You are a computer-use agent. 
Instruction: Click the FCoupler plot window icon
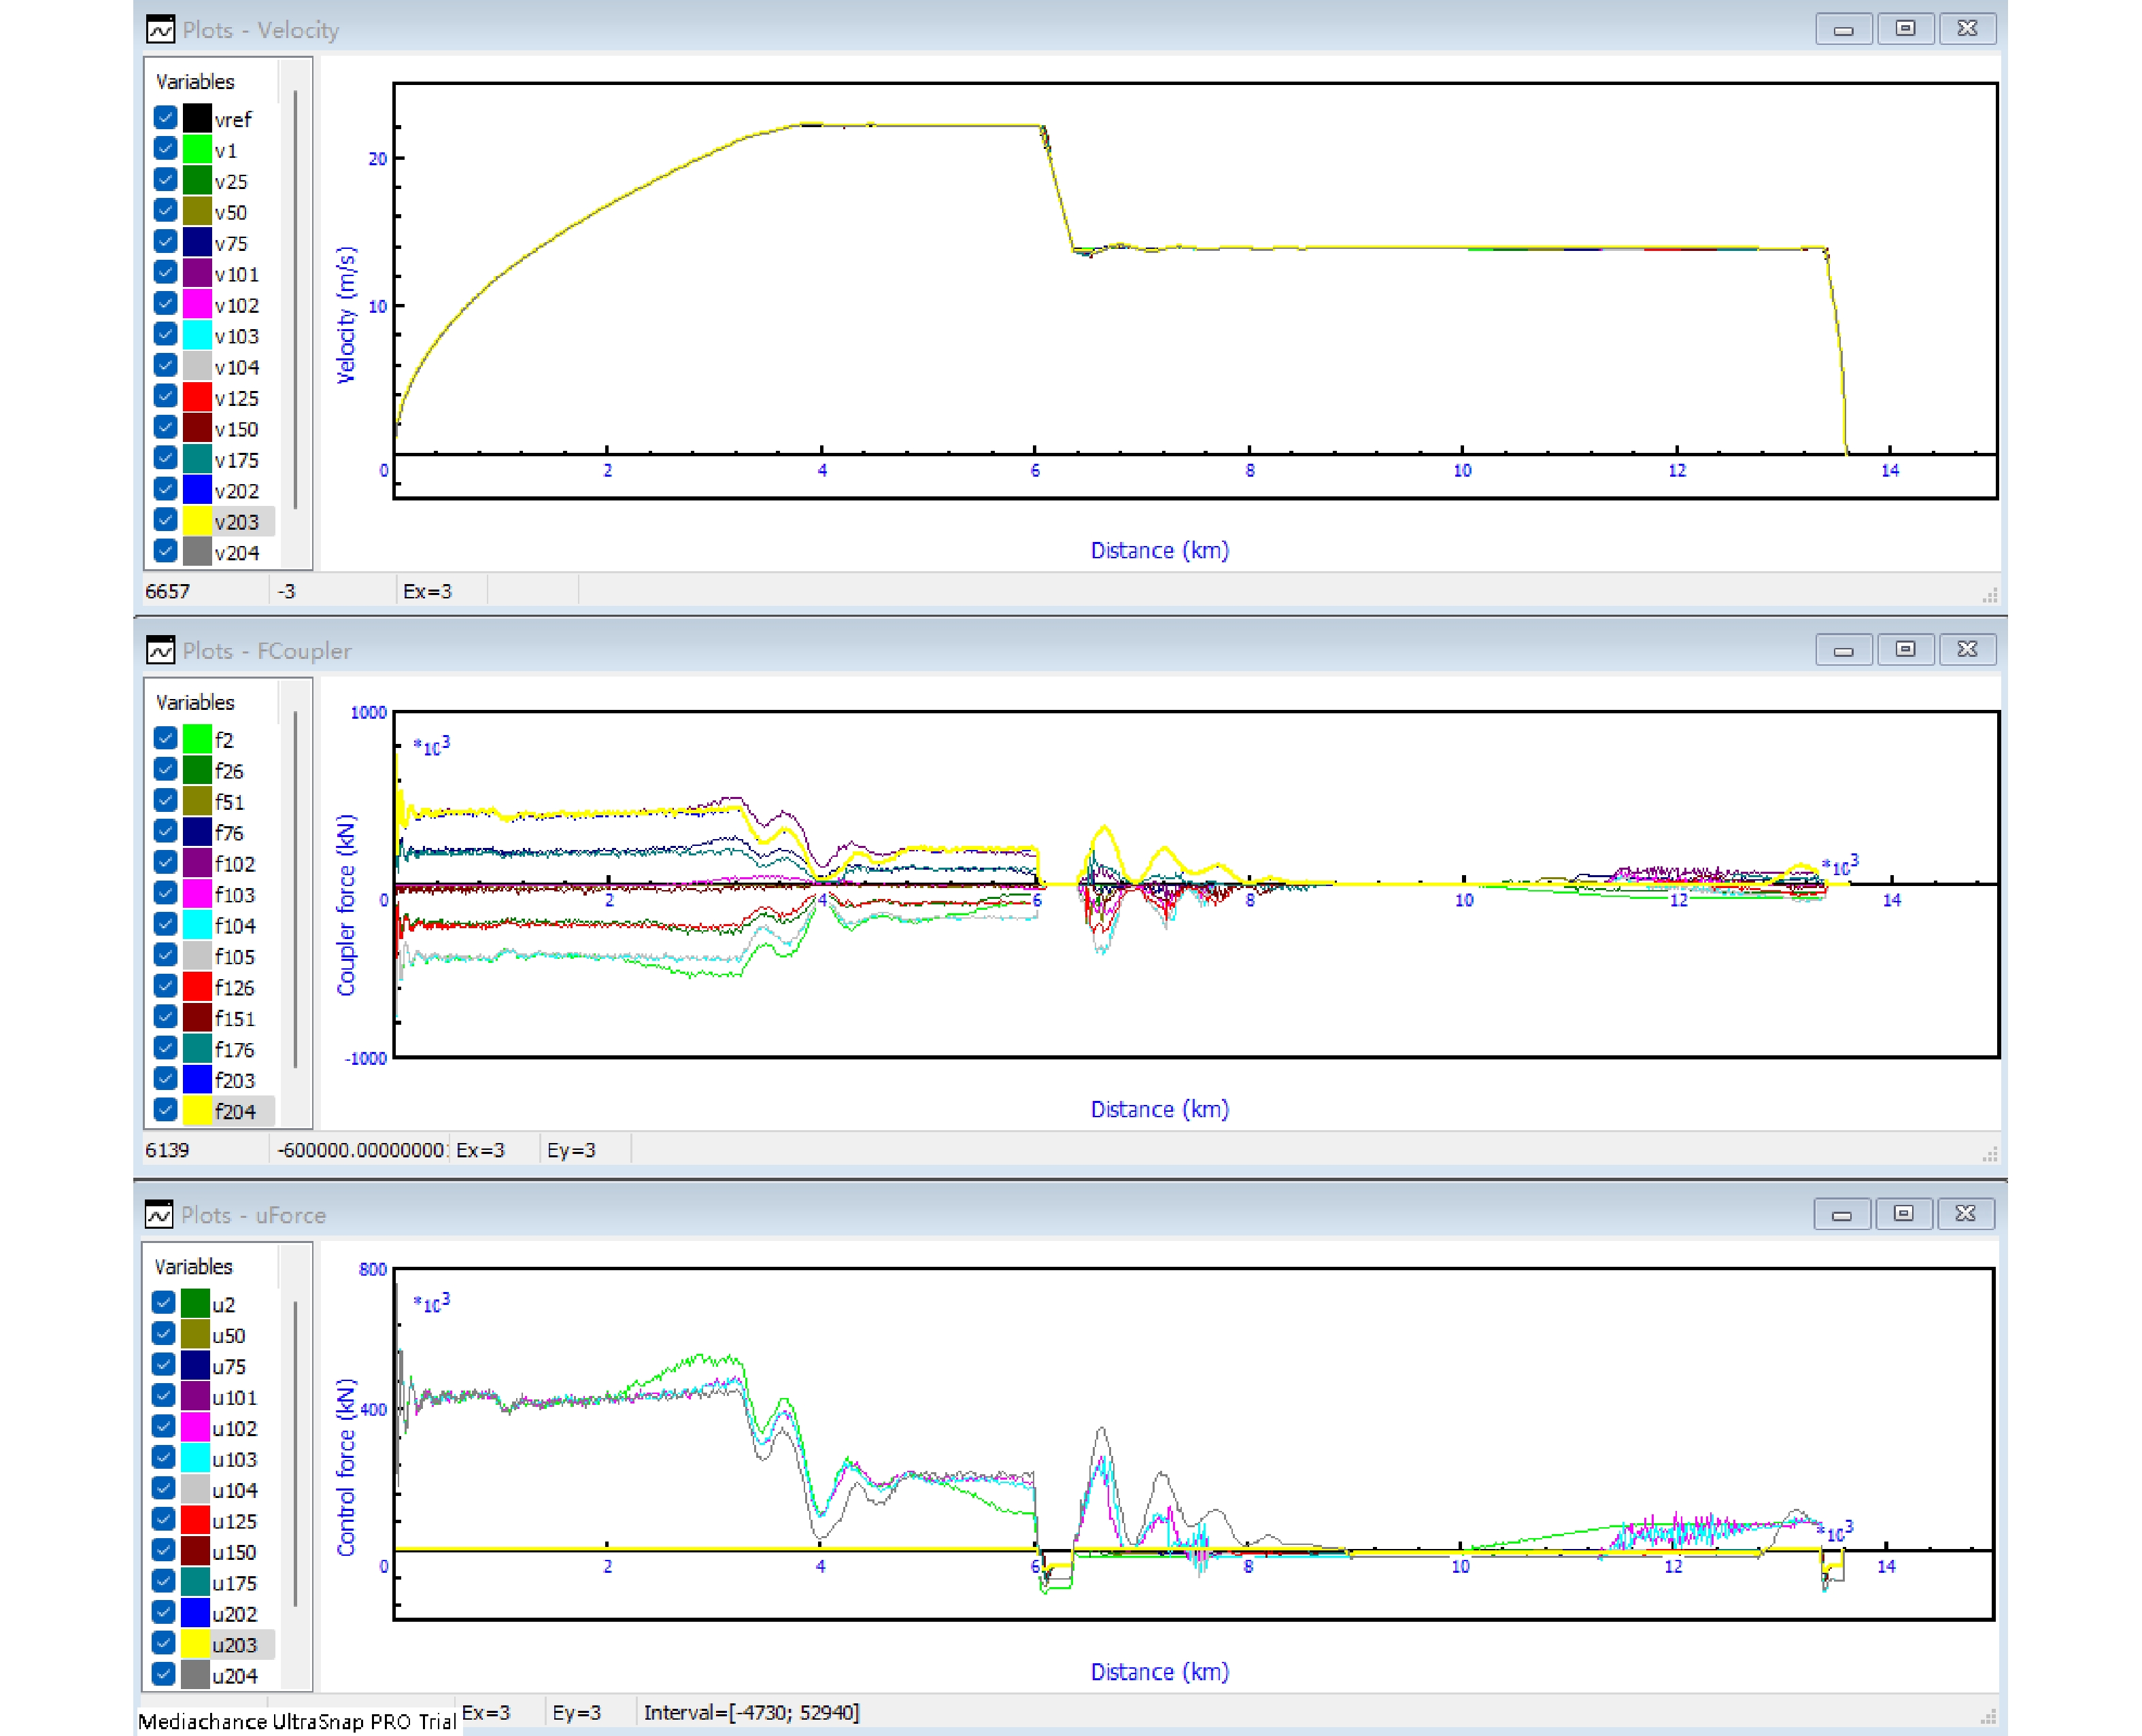pos(160,651)
